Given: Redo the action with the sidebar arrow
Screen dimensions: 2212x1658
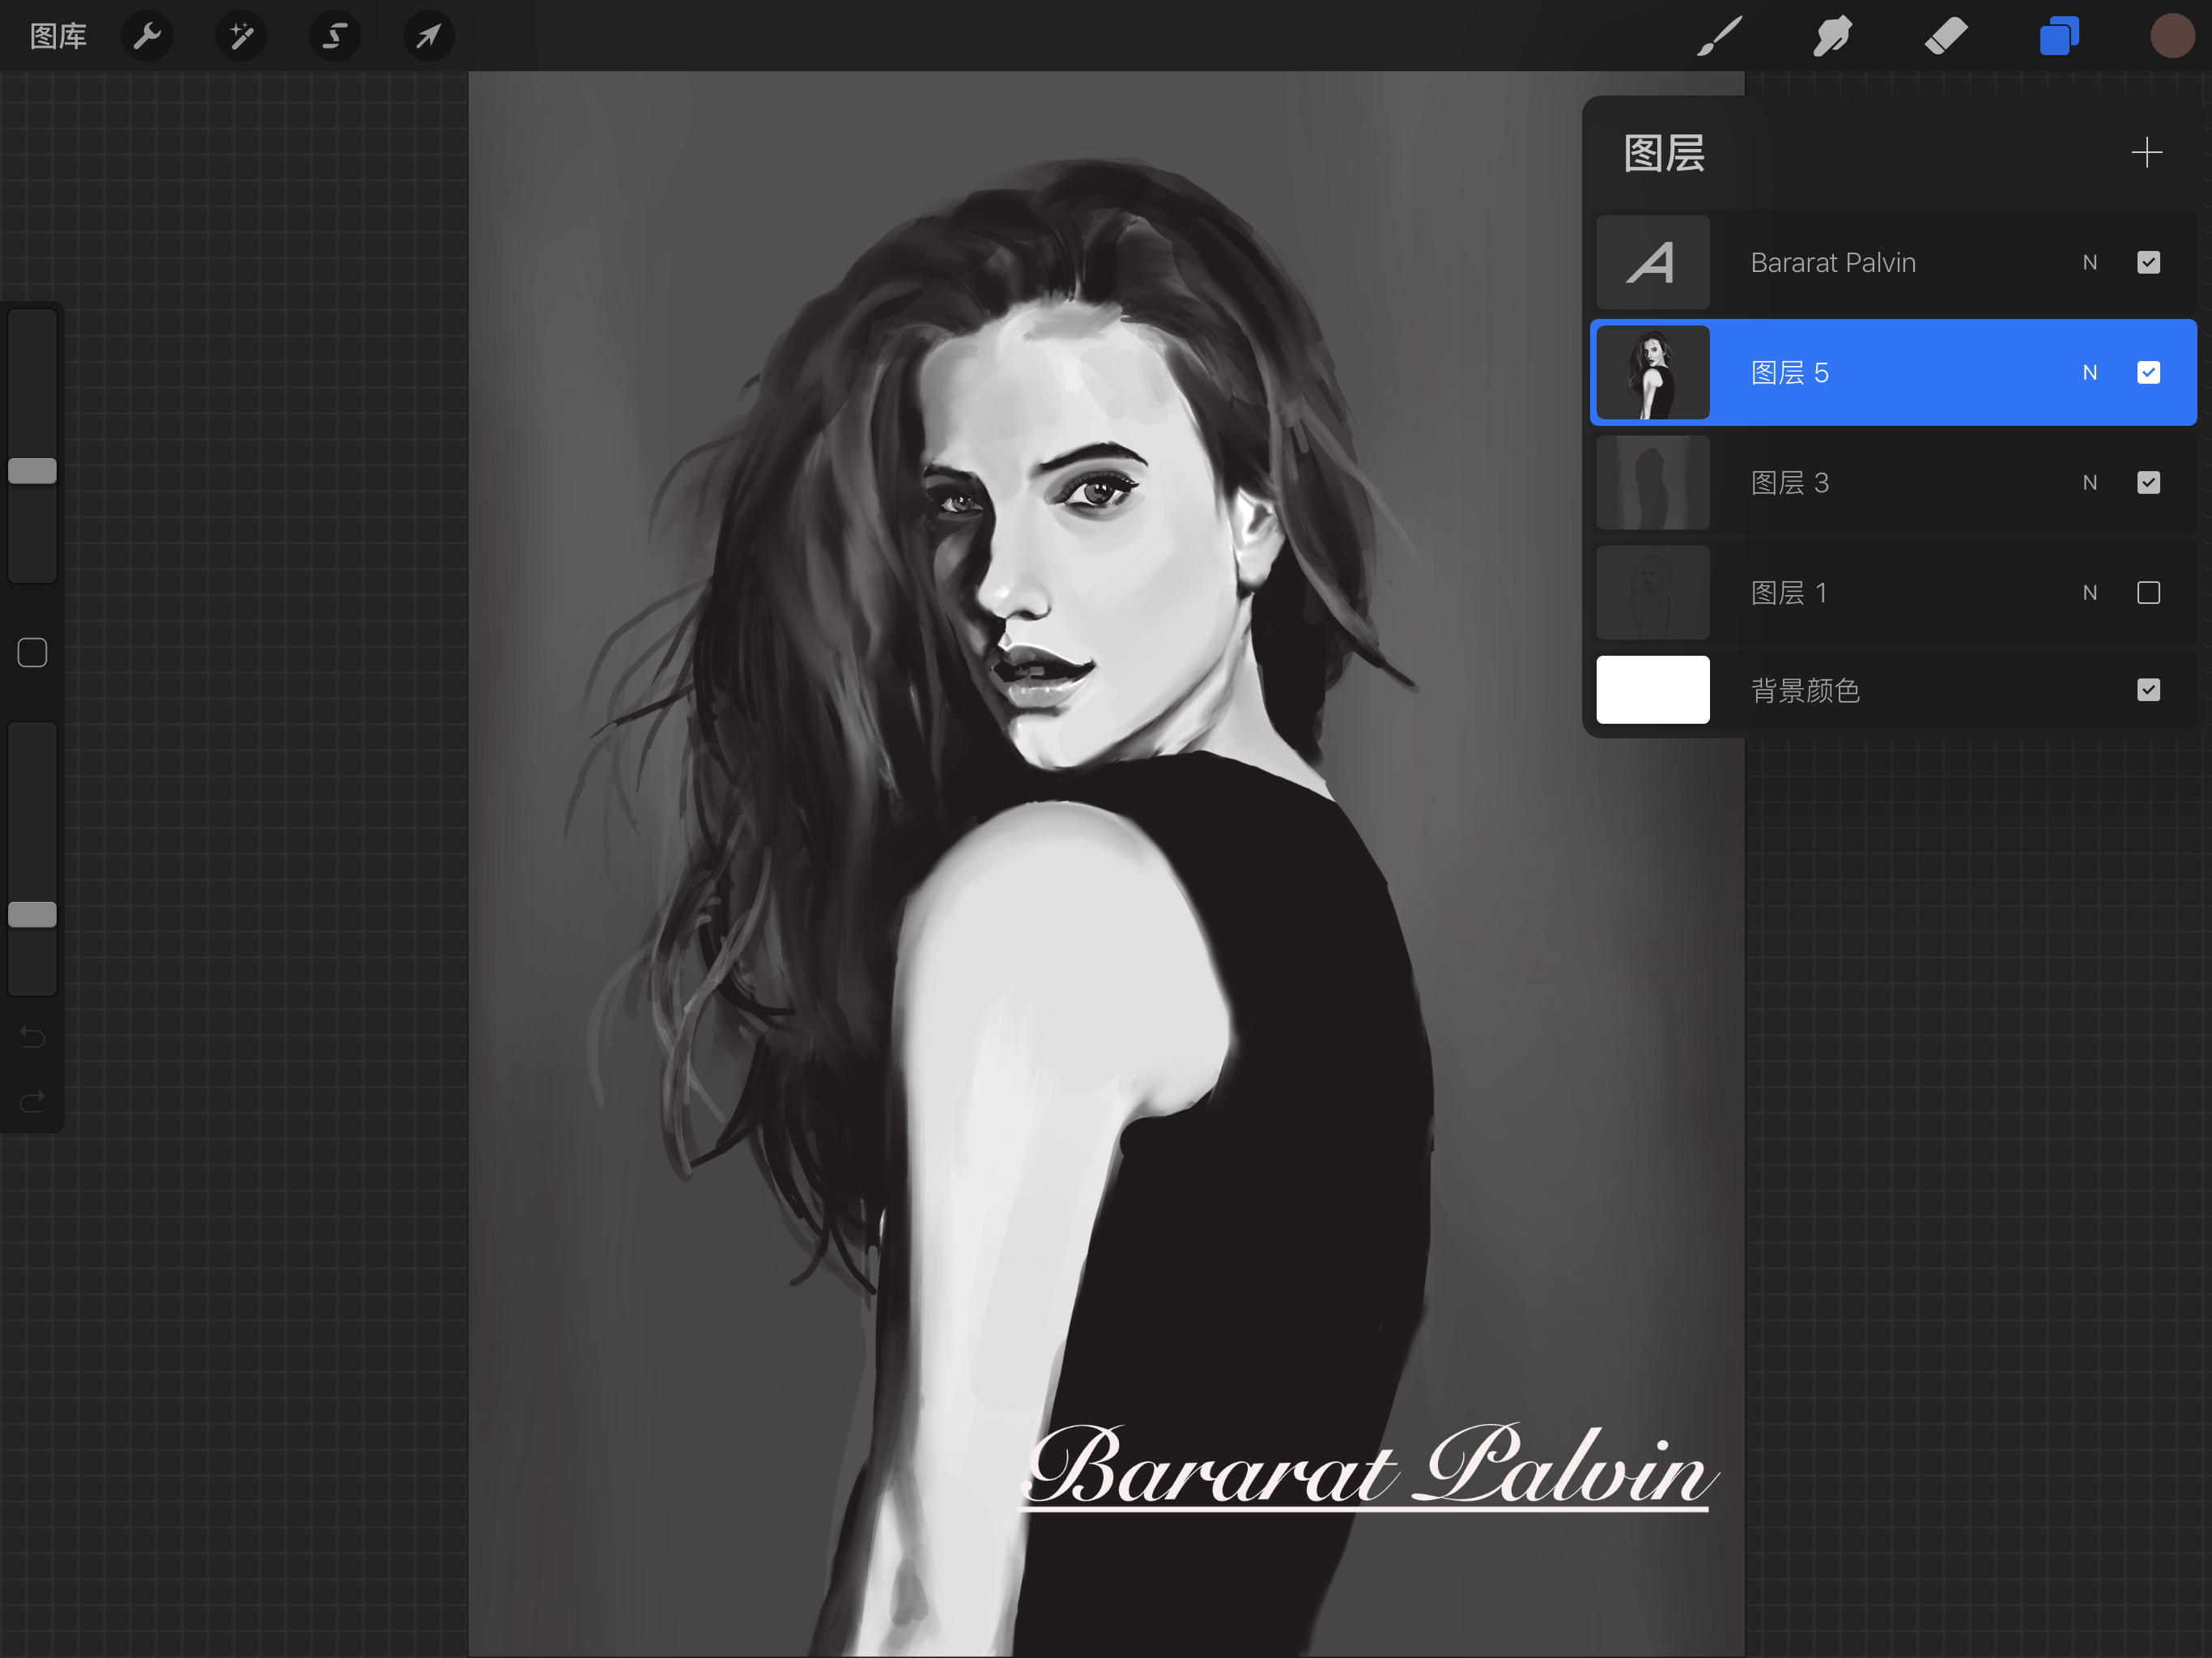Looking at the screenshot, I should 32,1101.
